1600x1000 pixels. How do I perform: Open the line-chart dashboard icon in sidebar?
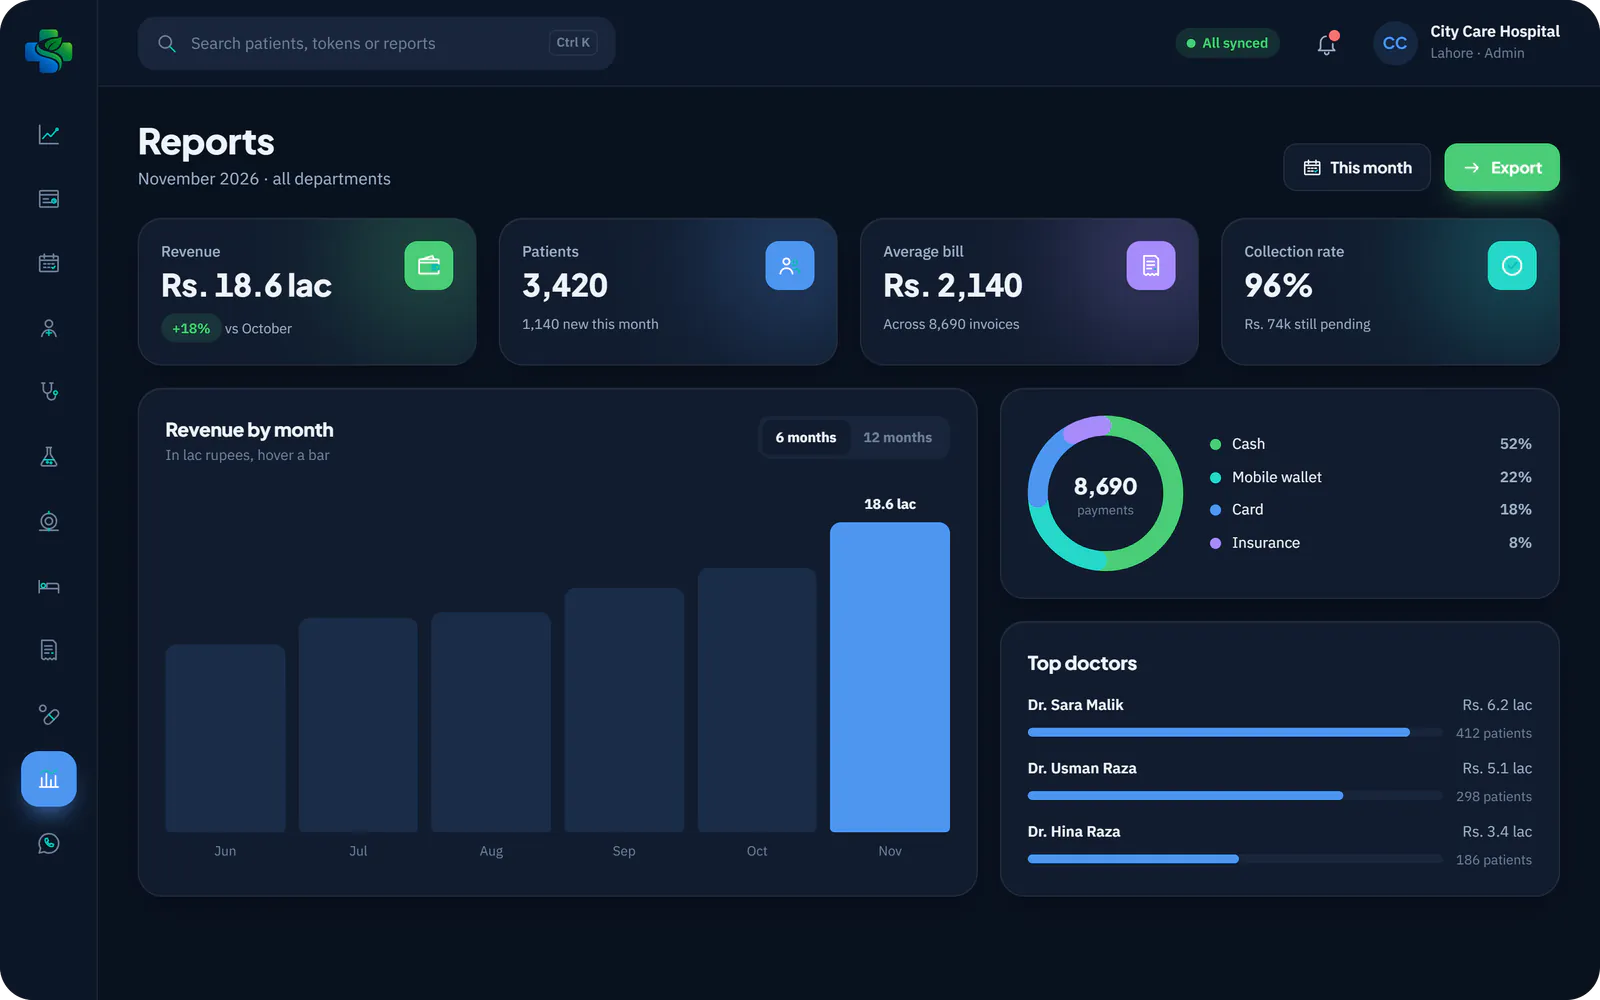pyautogui.click(x=48, y=134)
